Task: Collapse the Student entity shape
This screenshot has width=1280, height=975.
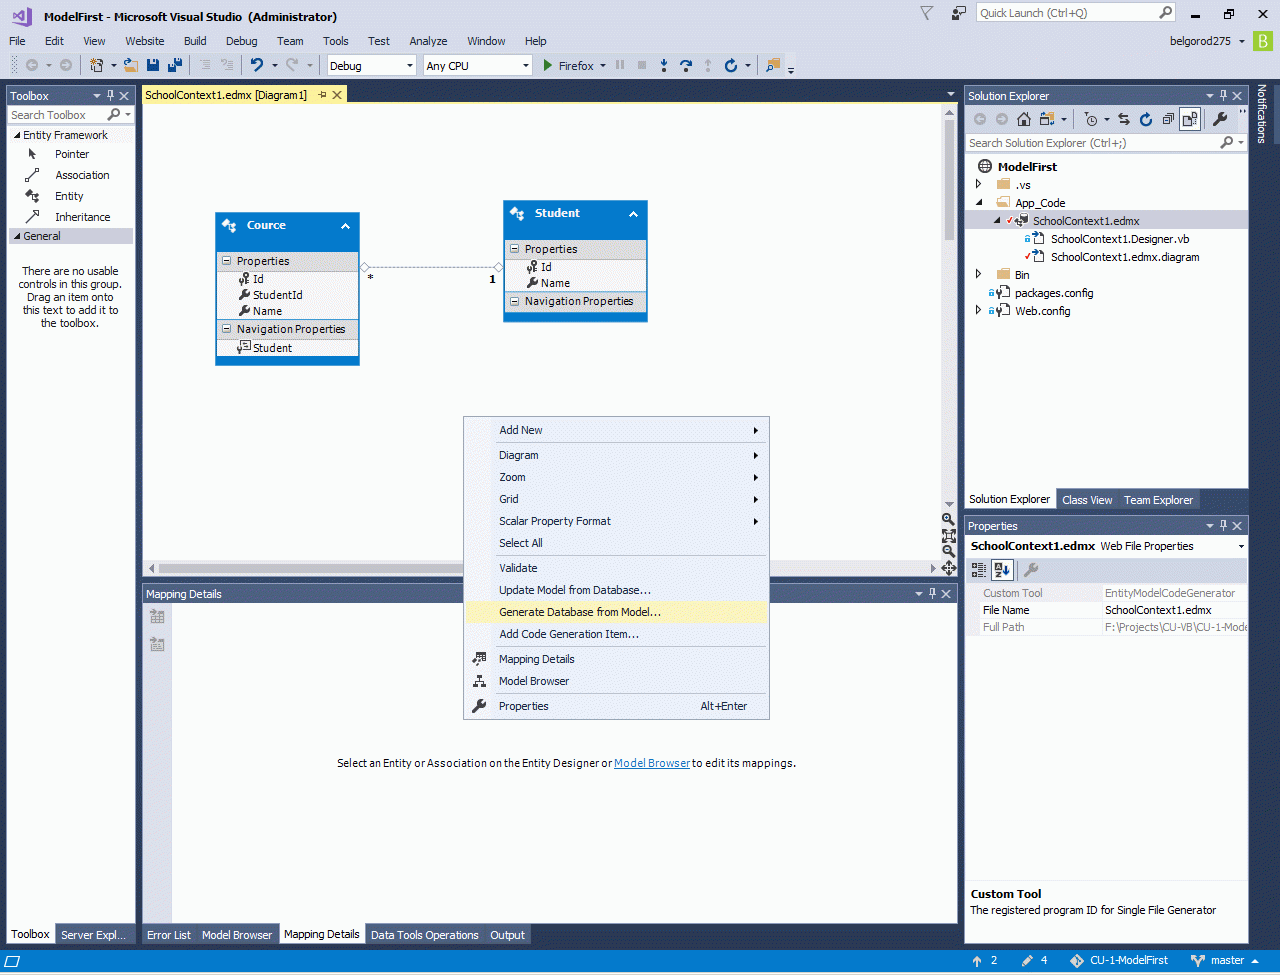Action: [x=633, y=214]
